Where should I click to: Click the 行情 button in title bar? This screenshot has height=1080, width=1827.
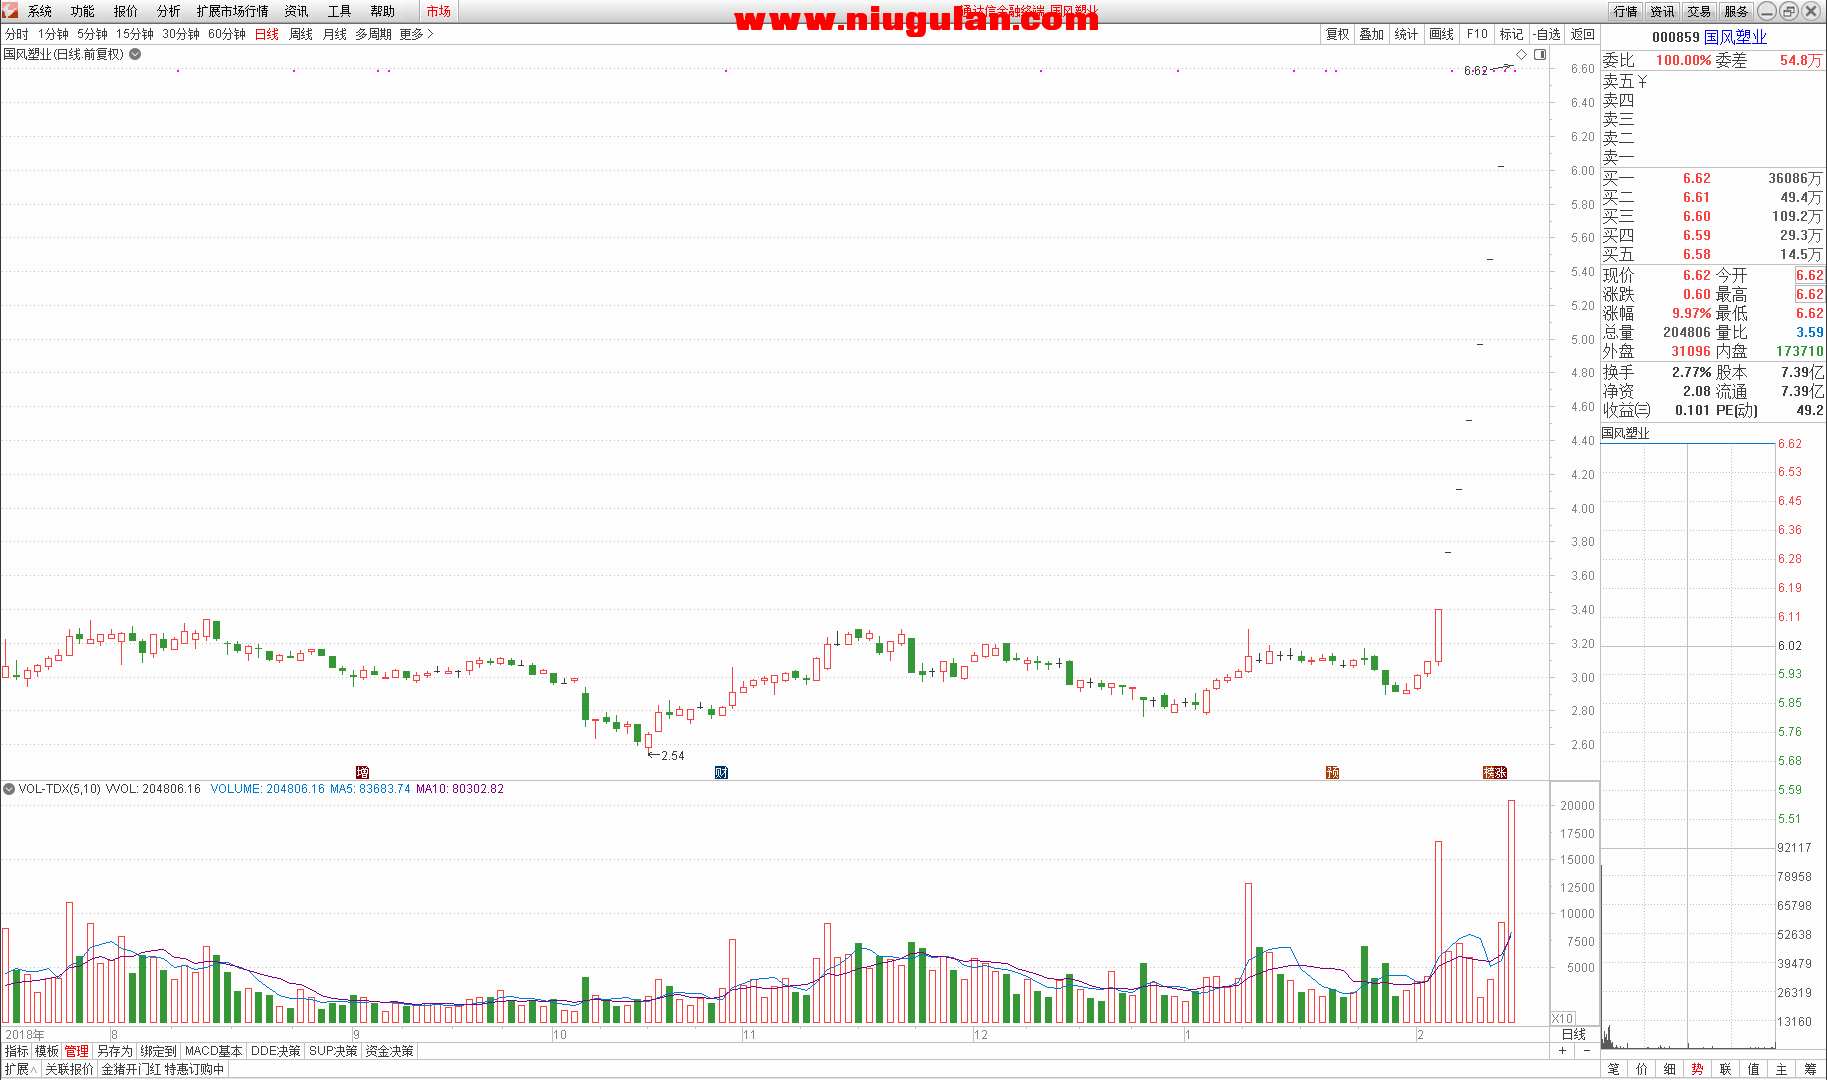point(1626,11)
